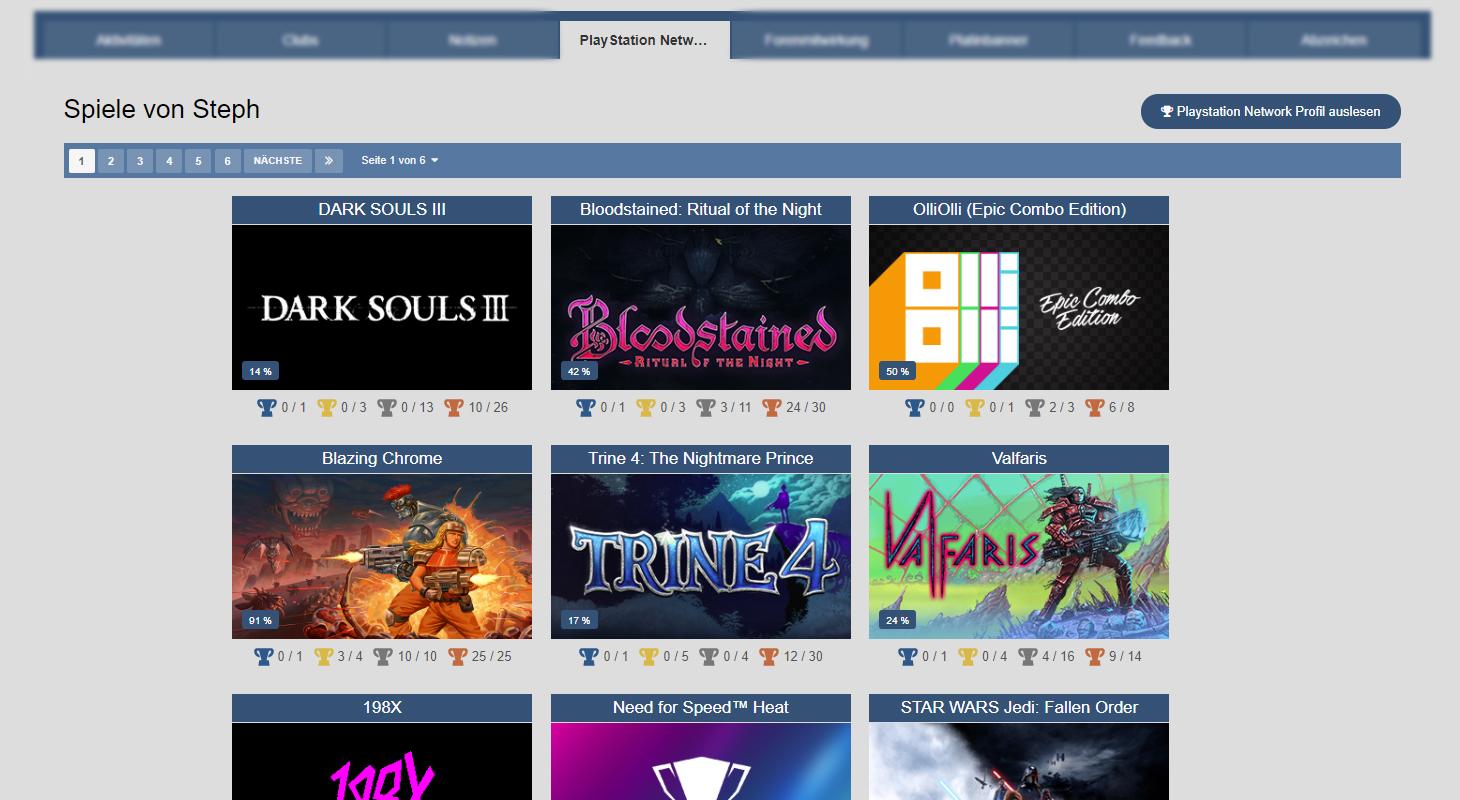Click the OlliOlli Epic Combo Edition cover image
This screenshot has height=800, width=1460.
[x=1019, y=307]
